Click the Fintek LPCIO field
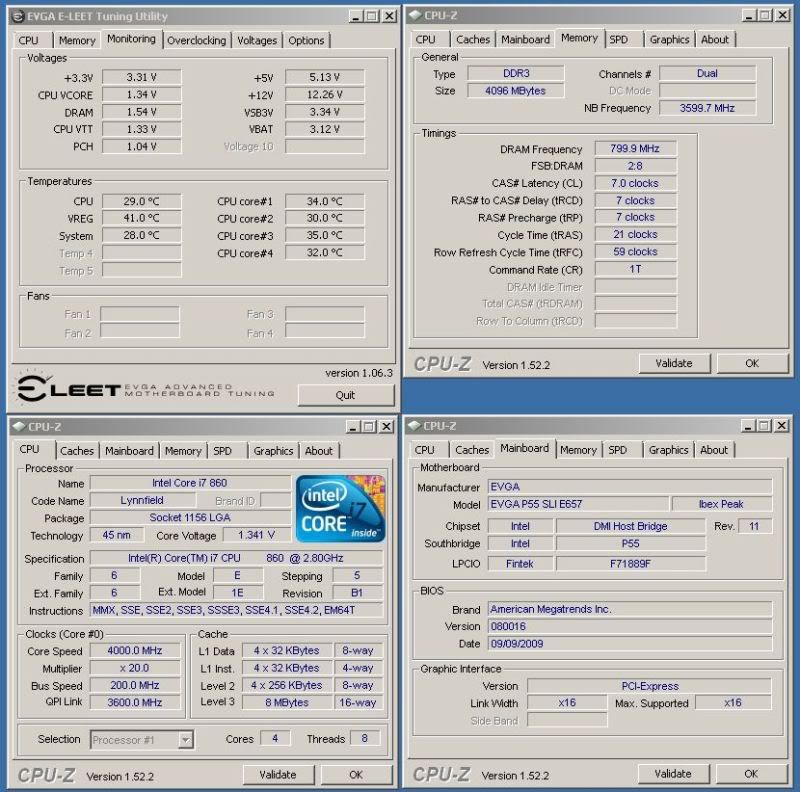The height and width of the screenshot is (792, 800). (520, 564)
